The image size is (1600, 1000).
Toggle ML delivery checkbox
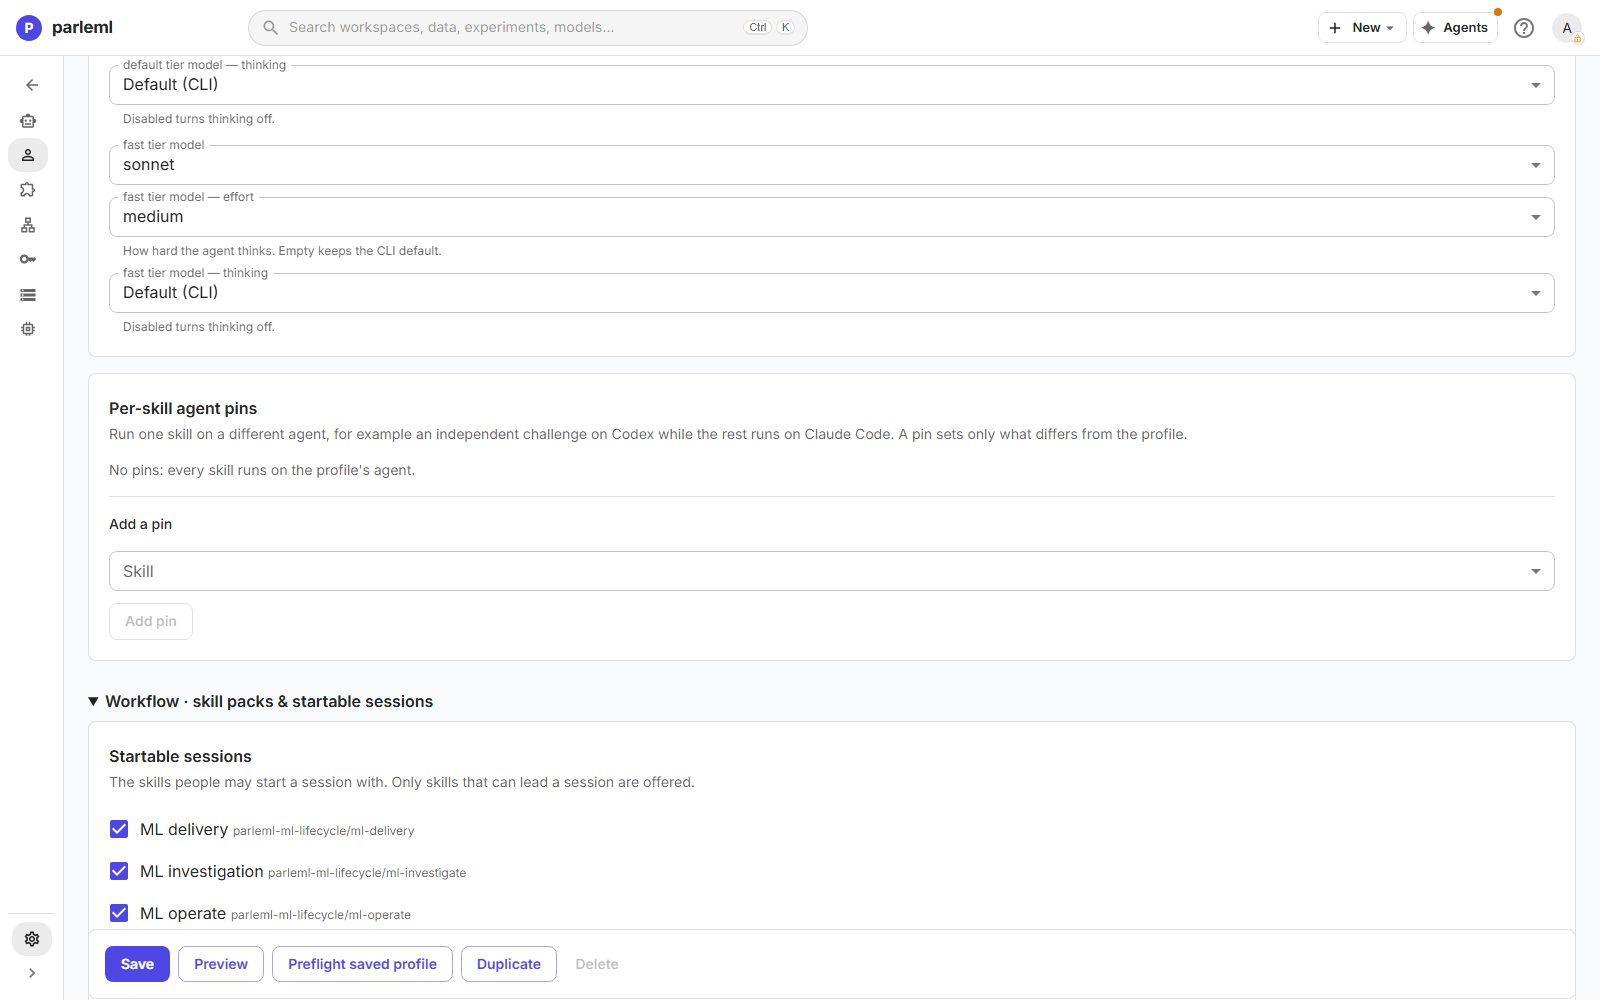119,829
